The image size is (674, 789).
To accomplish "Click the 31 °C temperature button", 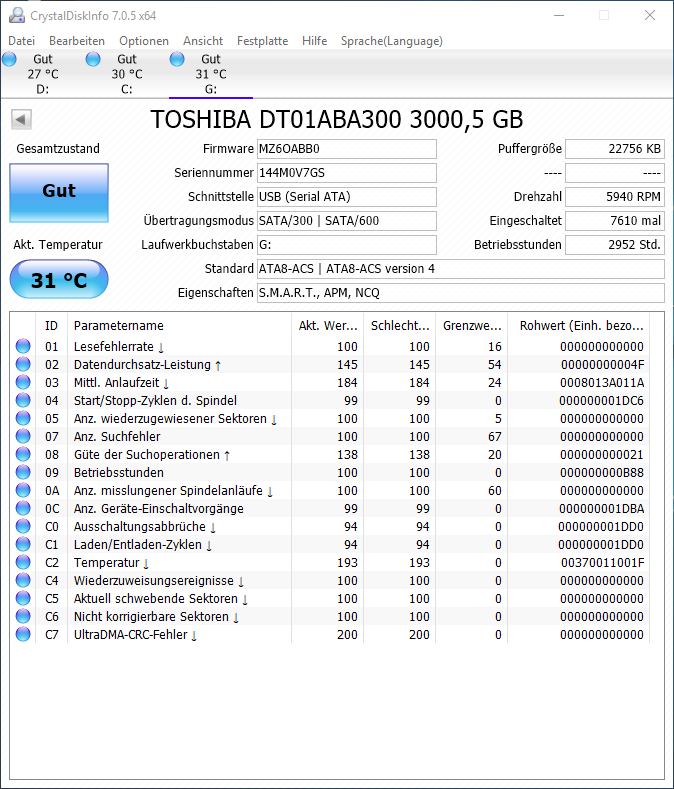I will click(59, 279).
